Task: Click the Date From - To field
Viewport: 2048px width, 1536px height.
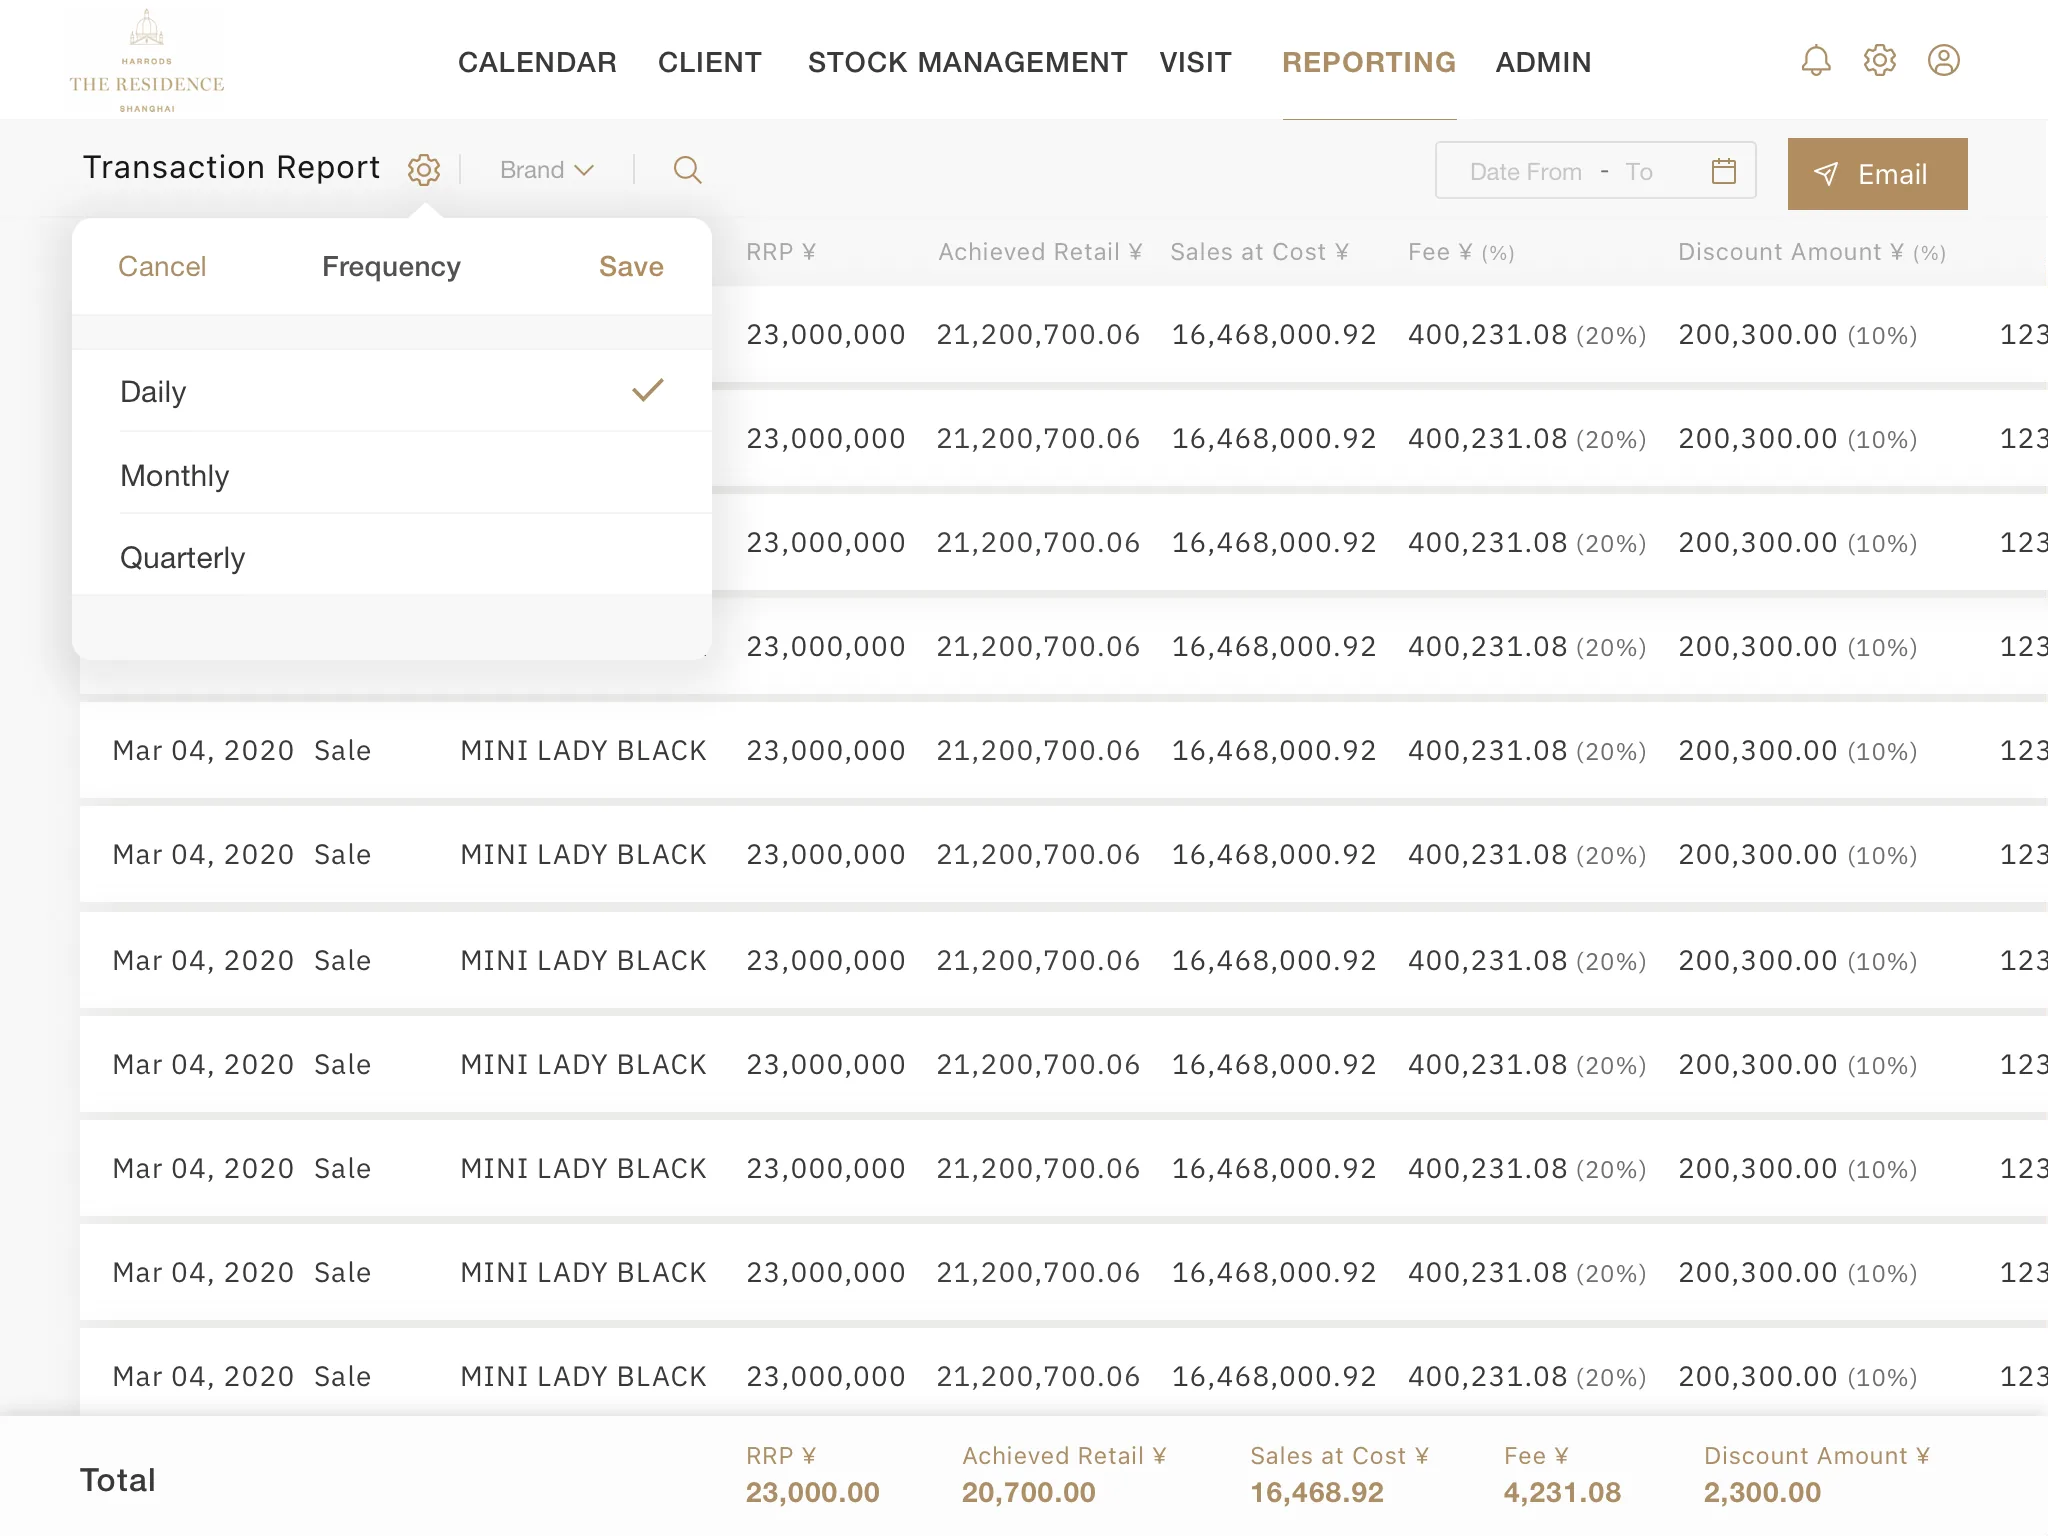Action: click(x=1596, y=171)
